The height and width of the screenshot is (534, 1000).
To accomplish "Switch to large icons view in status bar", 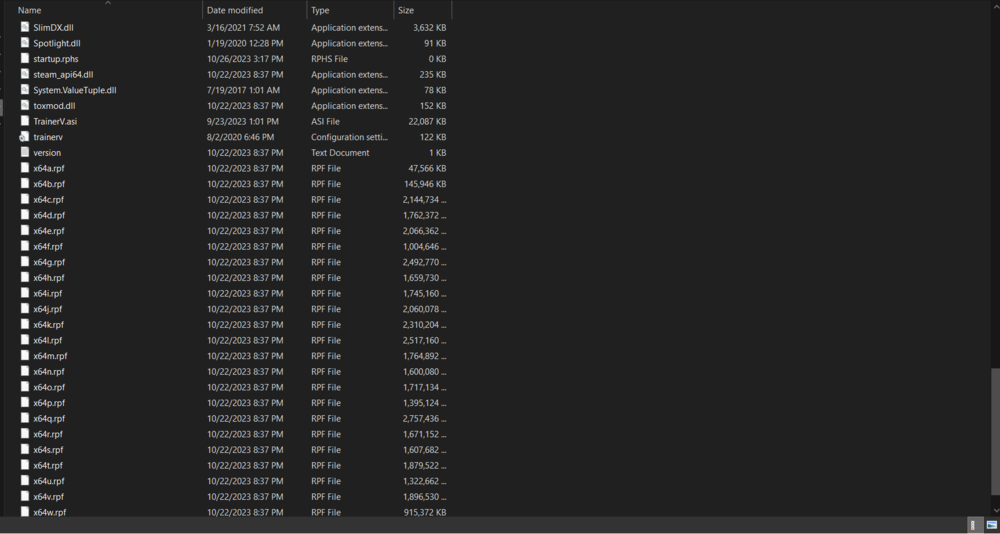I will (x=991, y=524).
